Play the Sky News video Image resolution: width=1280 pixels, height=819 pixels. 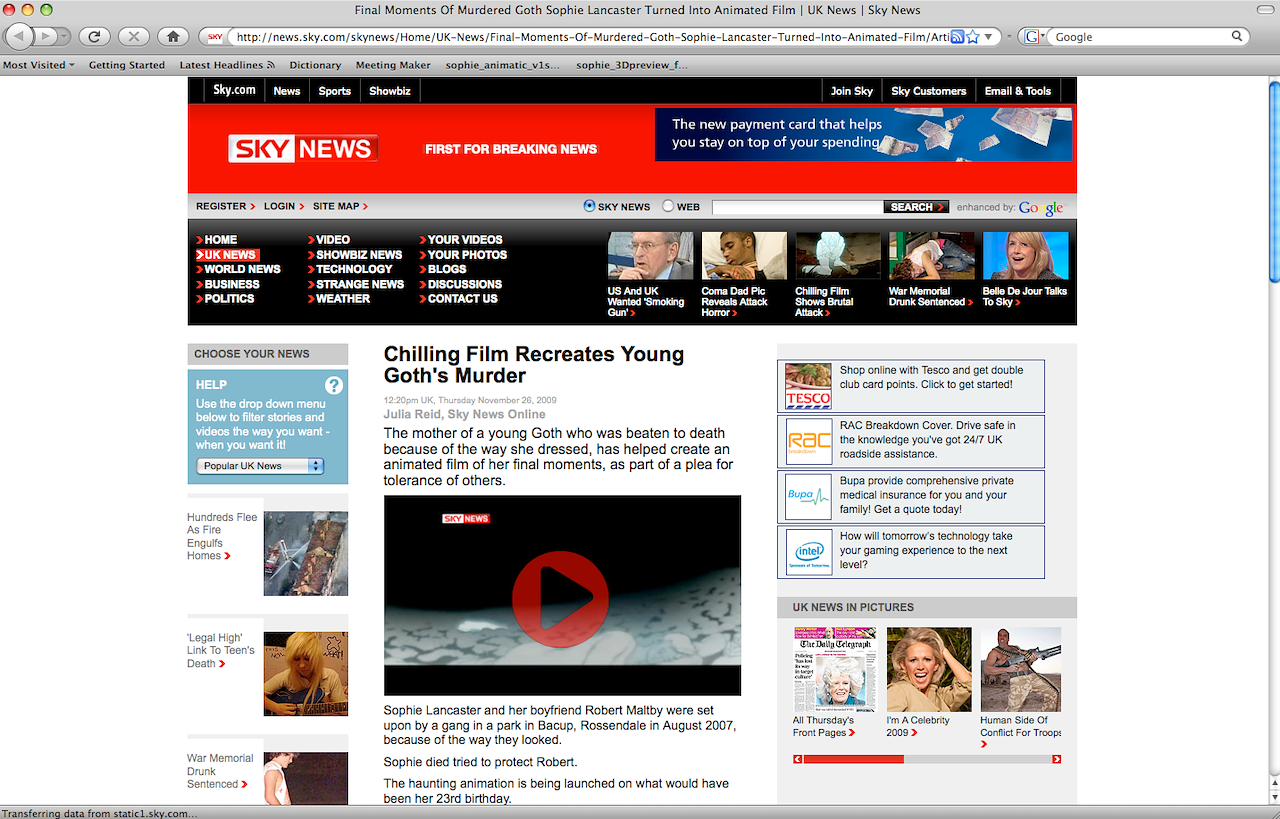tap(560, 597)
